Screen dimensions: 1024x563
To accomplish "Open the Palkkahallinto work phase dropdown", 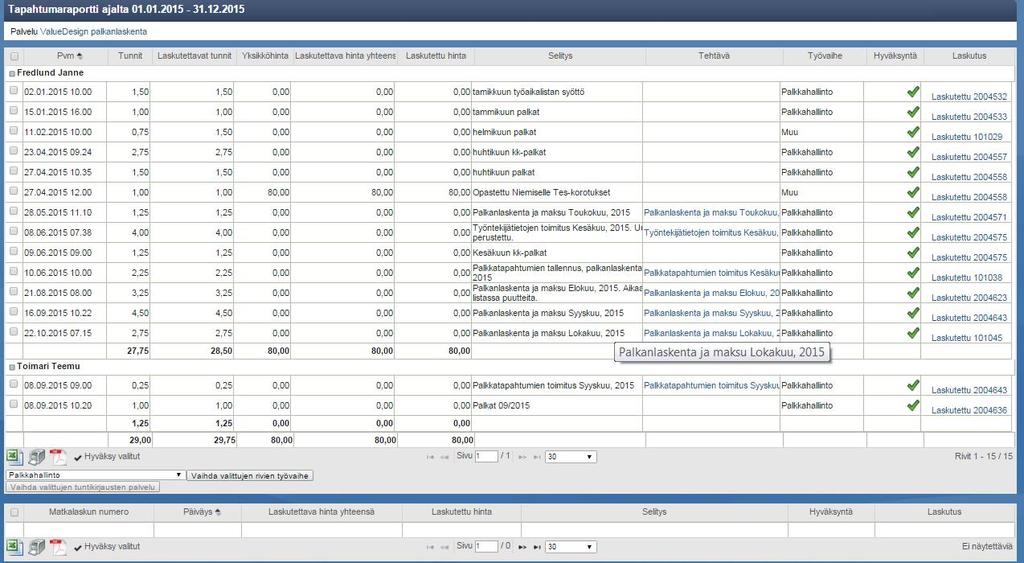I will click(95, 475).
